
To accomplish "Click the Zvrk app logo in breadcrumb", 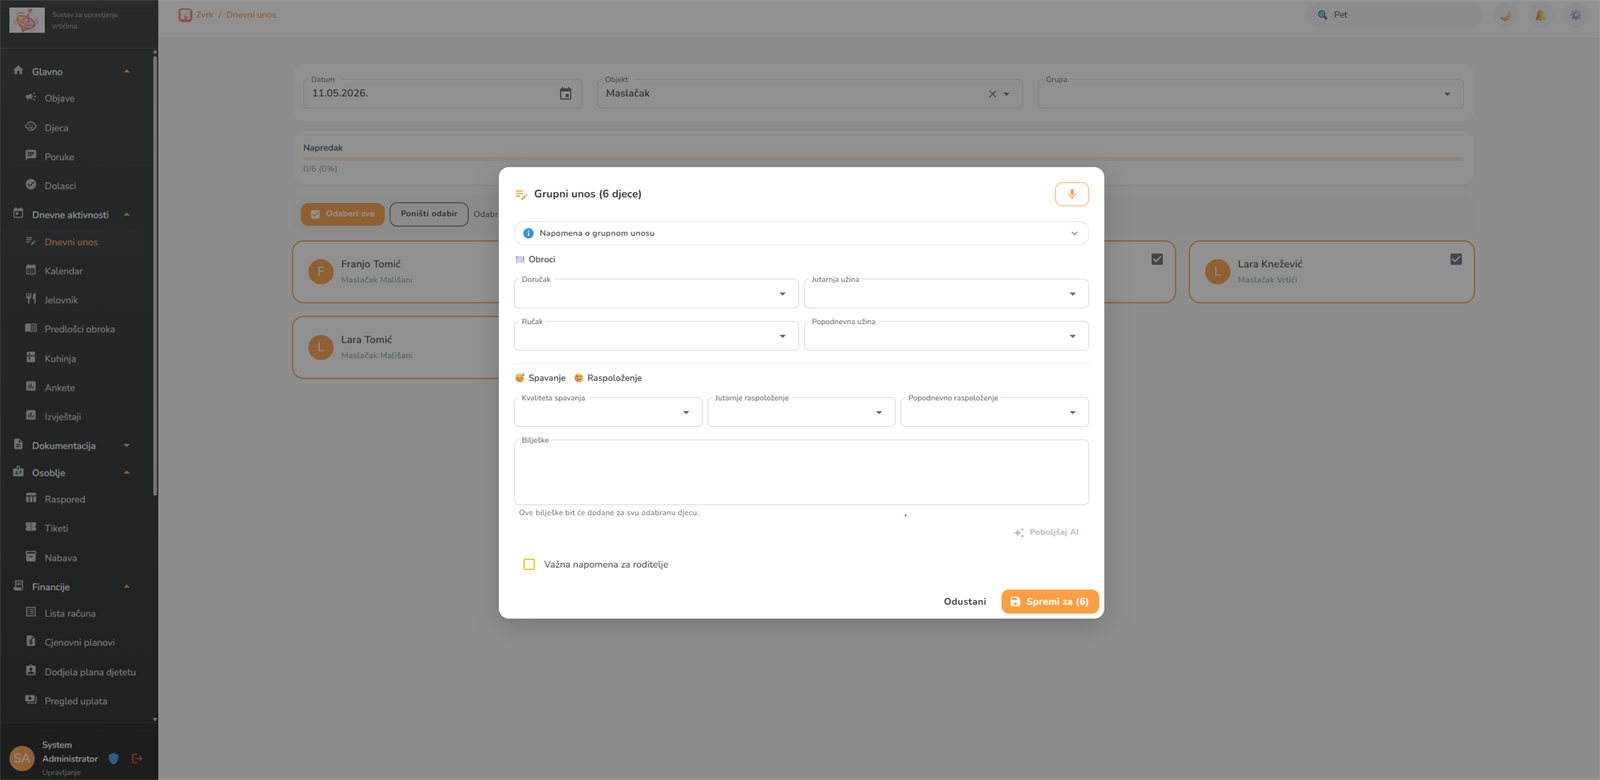I will tap(185, 15).
